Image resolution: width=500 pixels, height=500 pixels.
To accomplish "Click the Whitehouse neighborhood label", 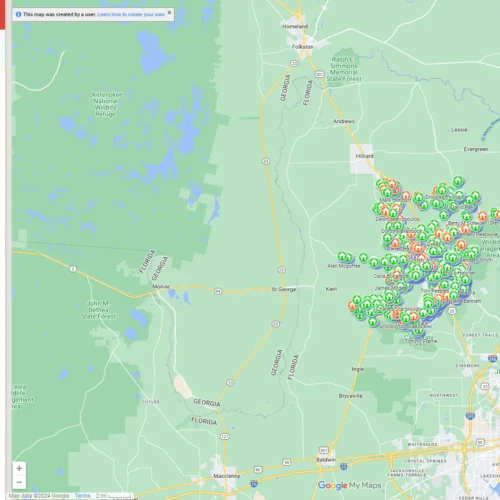I will point(422,444).
